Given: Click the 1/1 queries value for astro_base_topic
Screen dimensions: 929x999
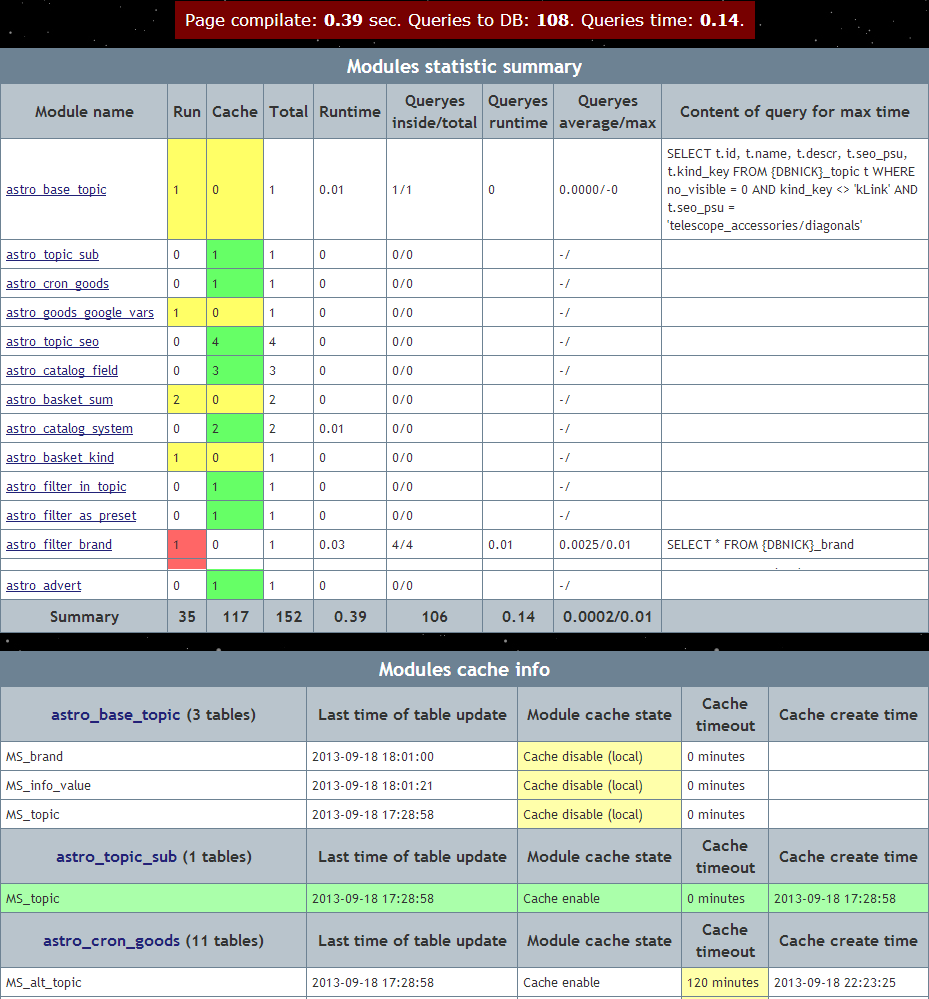Looking at the screenshot, I should [401, 190].
